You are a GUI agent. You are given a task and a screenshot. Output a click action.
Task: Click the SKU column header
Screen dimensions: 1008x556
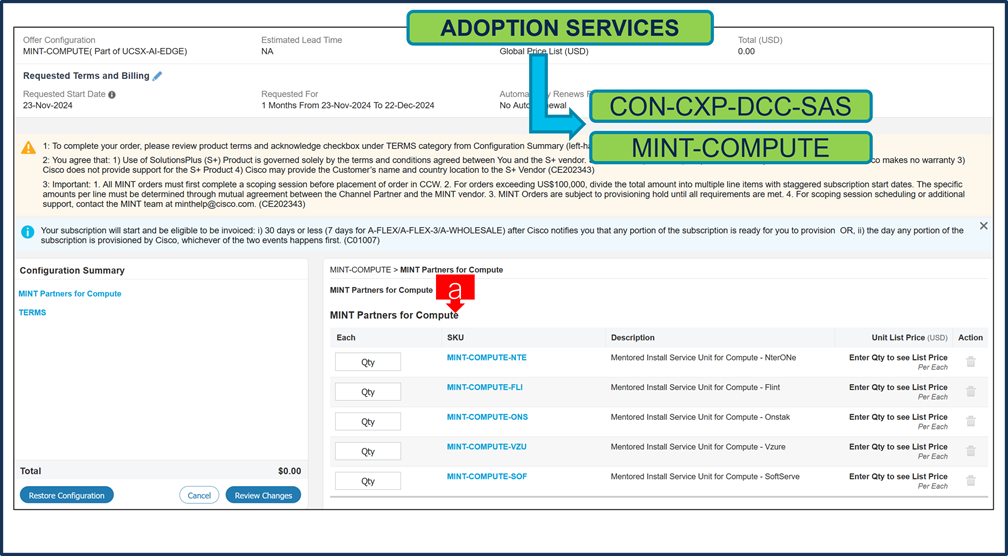455,337
